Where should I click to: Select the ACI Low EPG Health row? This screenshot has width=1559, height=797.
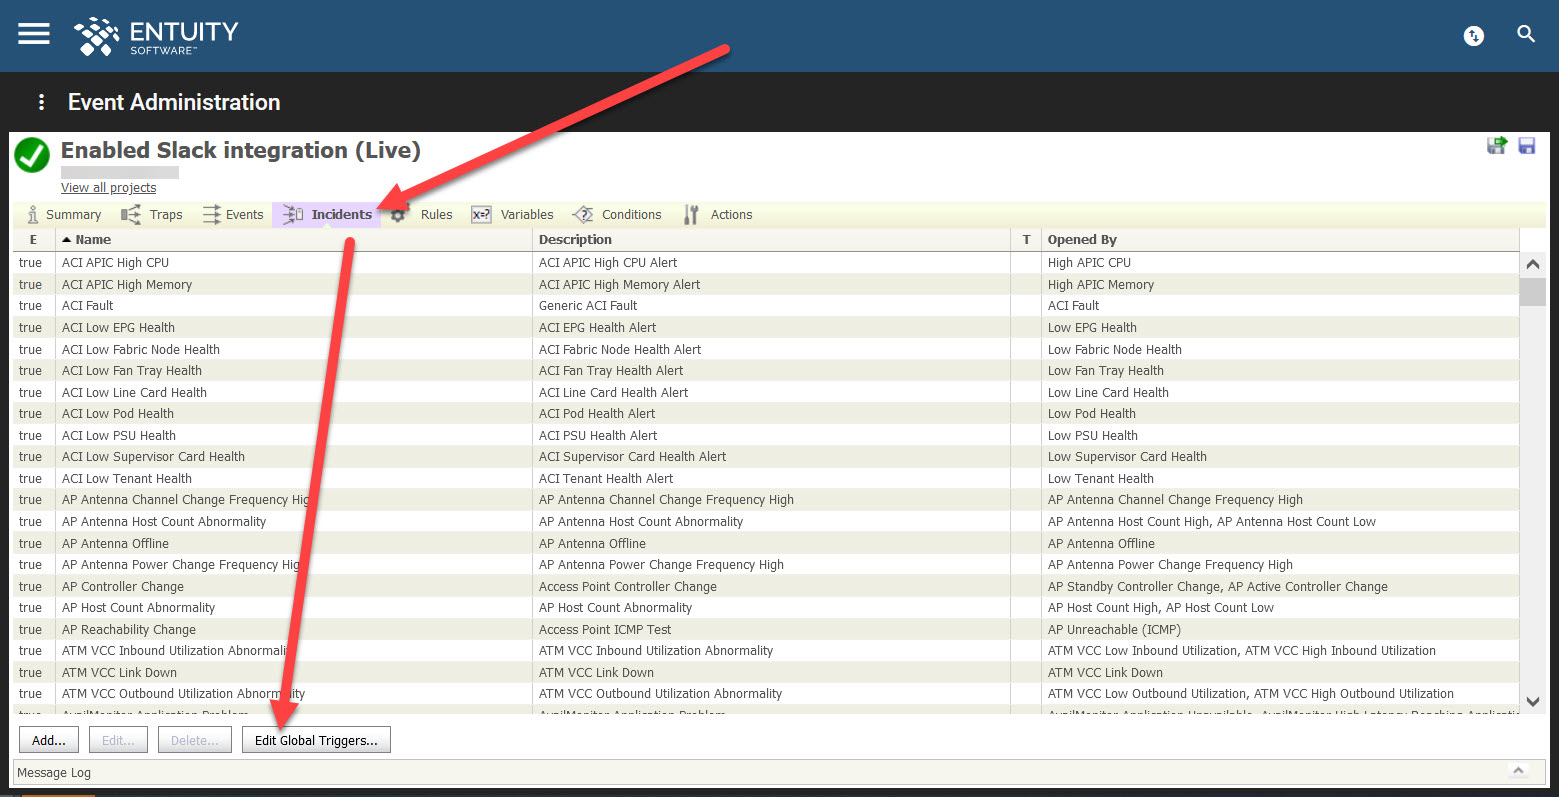click(765, 328)
